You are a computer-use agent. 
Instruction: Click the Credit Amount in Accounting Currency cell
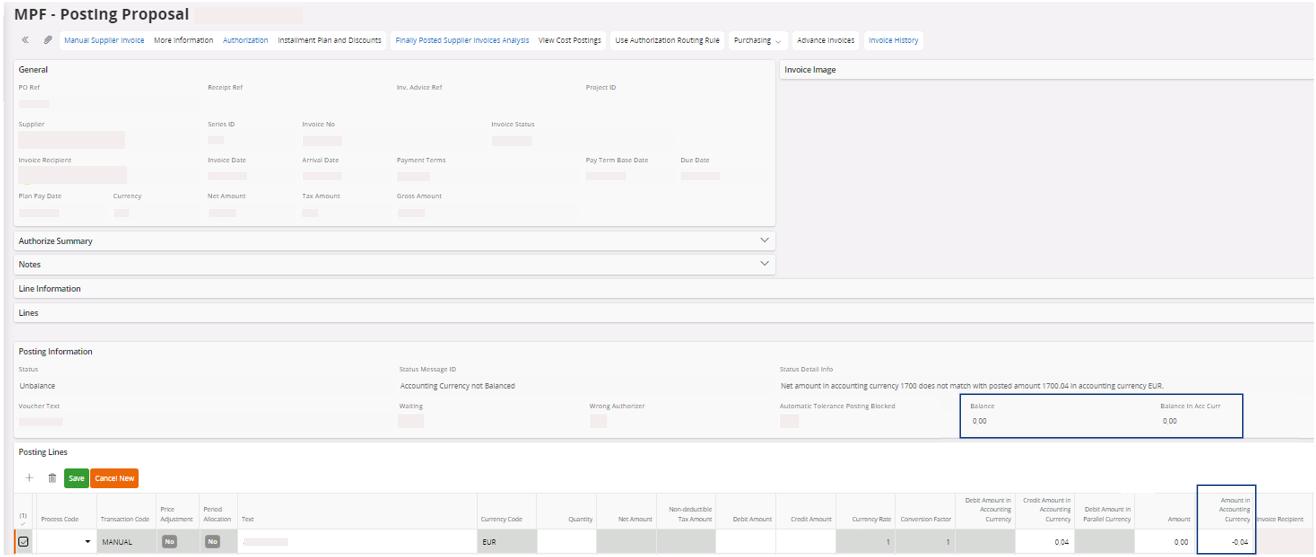pyautogui.click(x=1045, y=542)
